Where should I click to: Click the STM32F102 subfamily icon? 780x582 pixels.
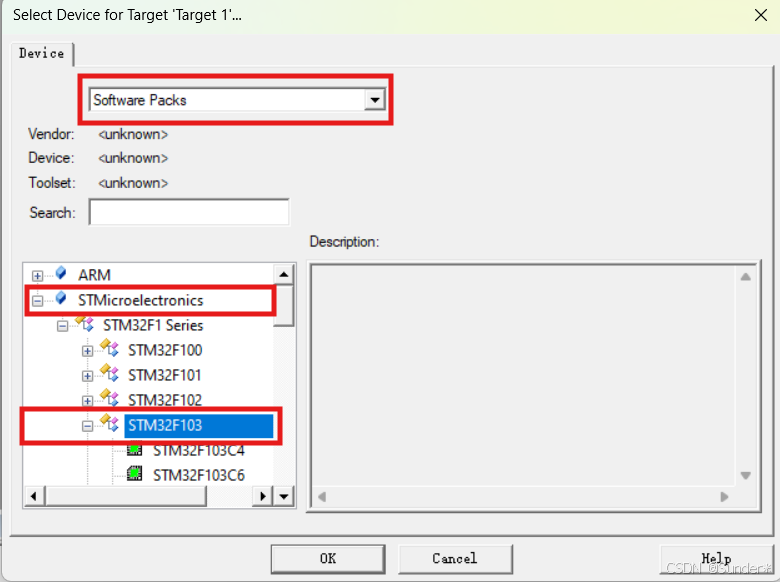109,398
